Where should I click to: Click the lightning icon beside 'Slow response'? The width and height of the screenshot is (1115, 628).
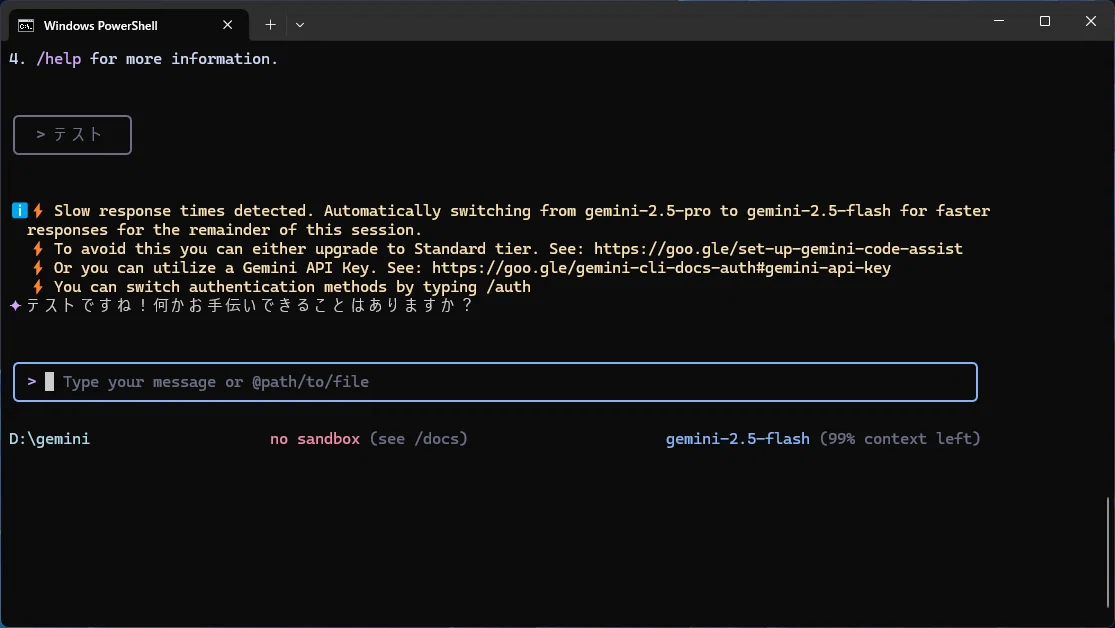(x=38, y=211)
